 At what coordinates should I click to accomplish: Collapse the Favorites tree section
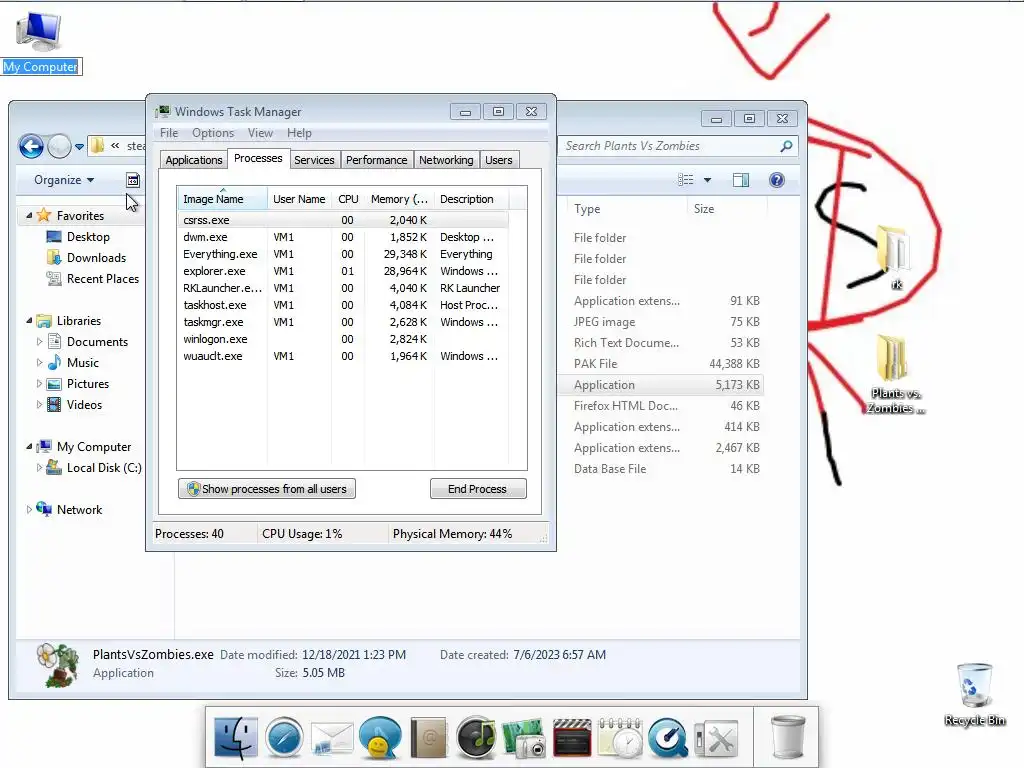[29, 215]
